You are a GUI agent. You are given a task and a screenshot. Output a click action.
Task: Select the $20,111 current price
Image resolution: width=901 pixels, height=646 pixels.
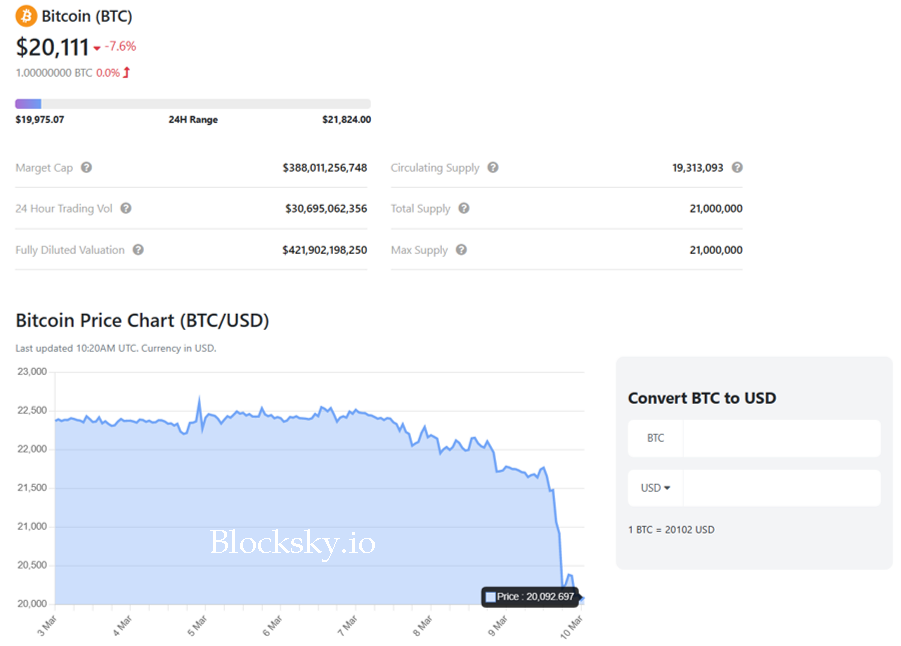[52, 47]
